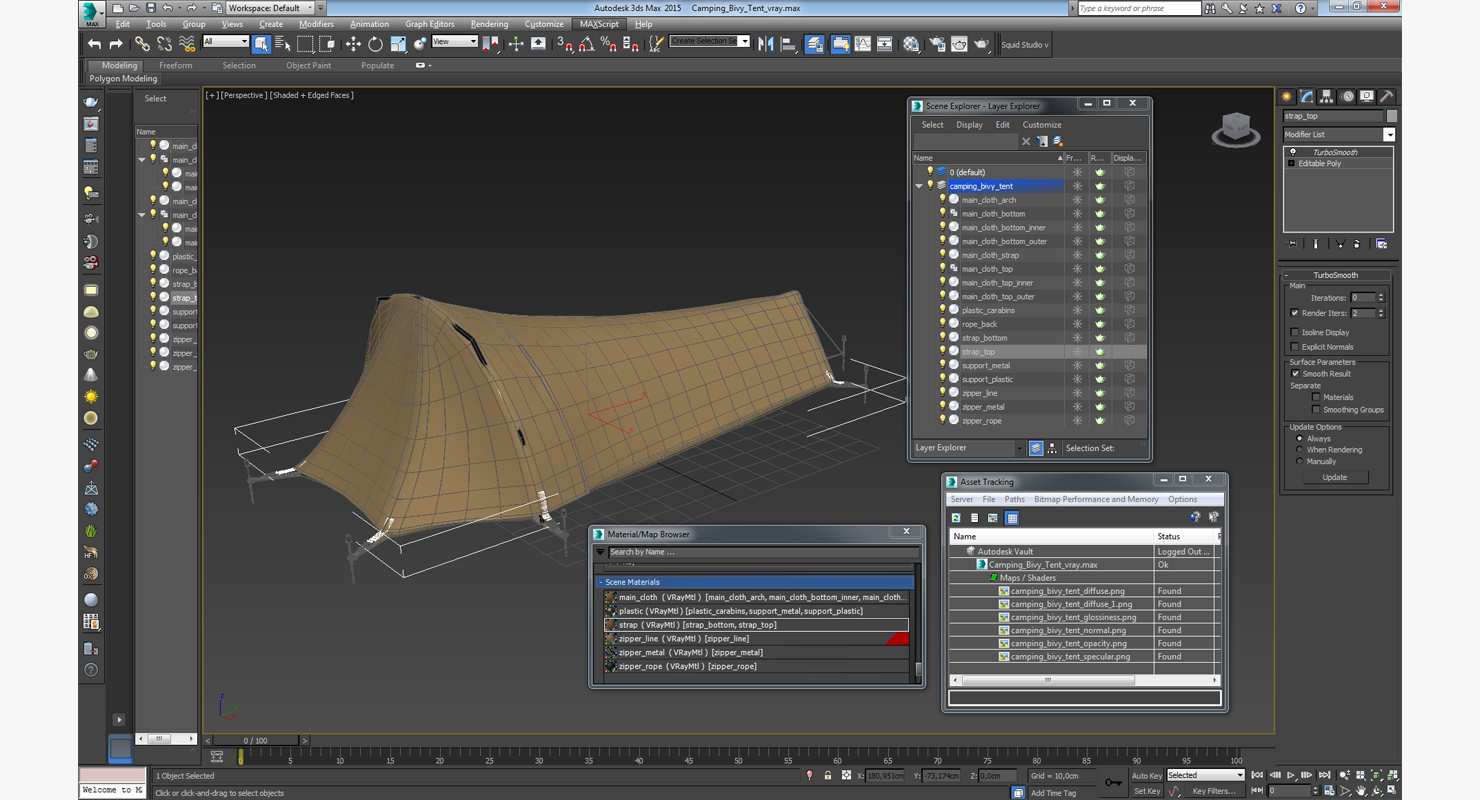Open the Layer Explorer dropdown at bottom
The height and width of the screenshot is (800, 1480).
pyautogui.click(x=1019, y=448)
